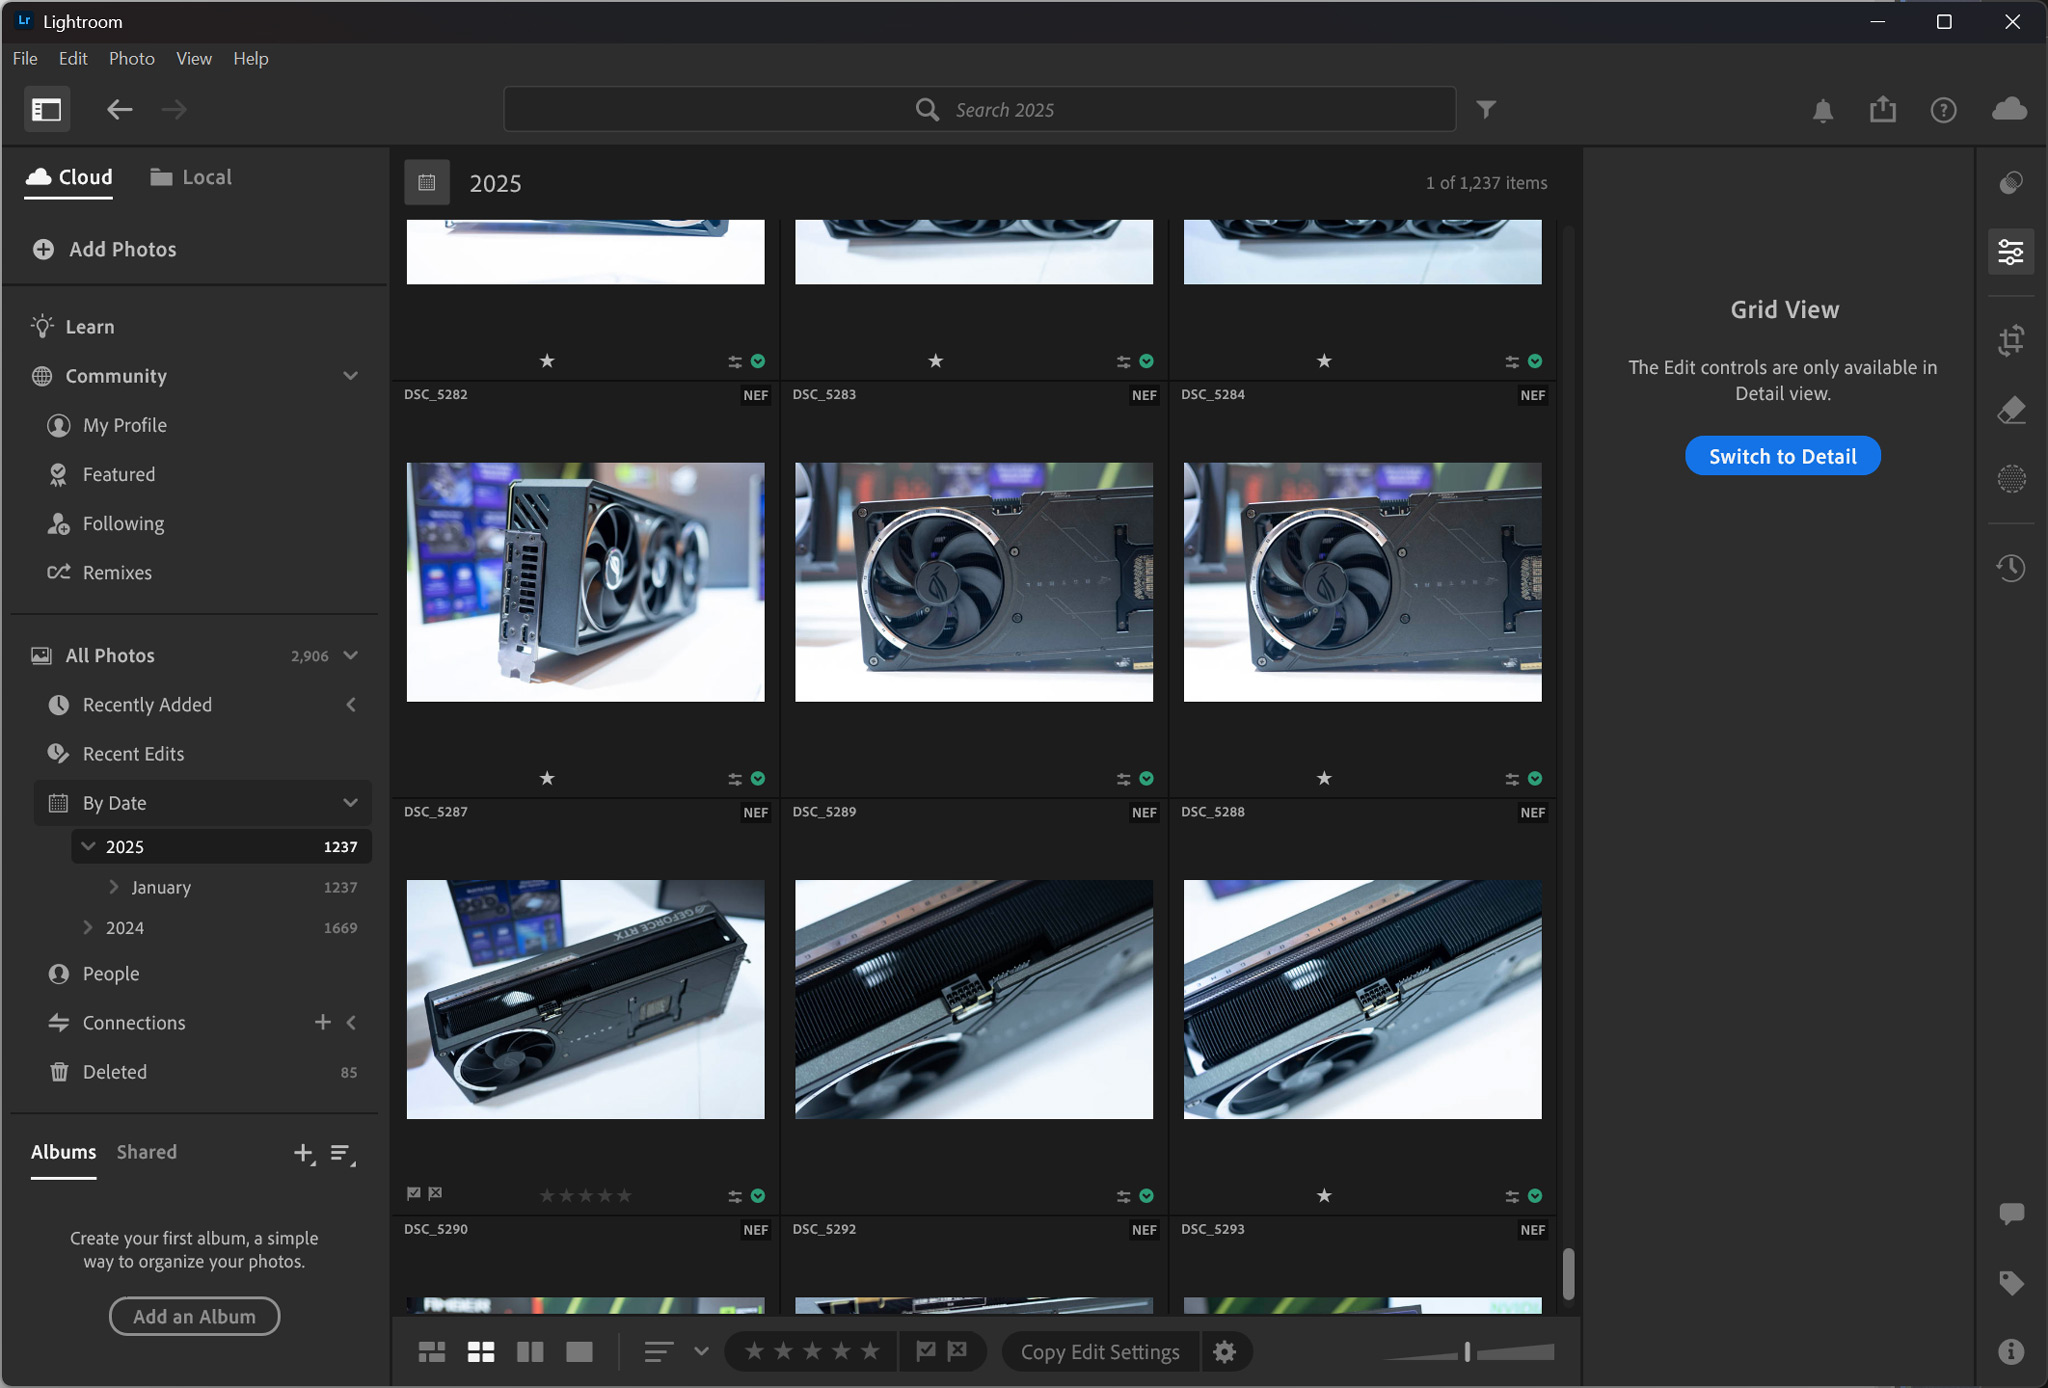The height and width of the screenshot is (1388, 2048).
Task: Collapse the All Photos chevron
Action: point(350,655)
